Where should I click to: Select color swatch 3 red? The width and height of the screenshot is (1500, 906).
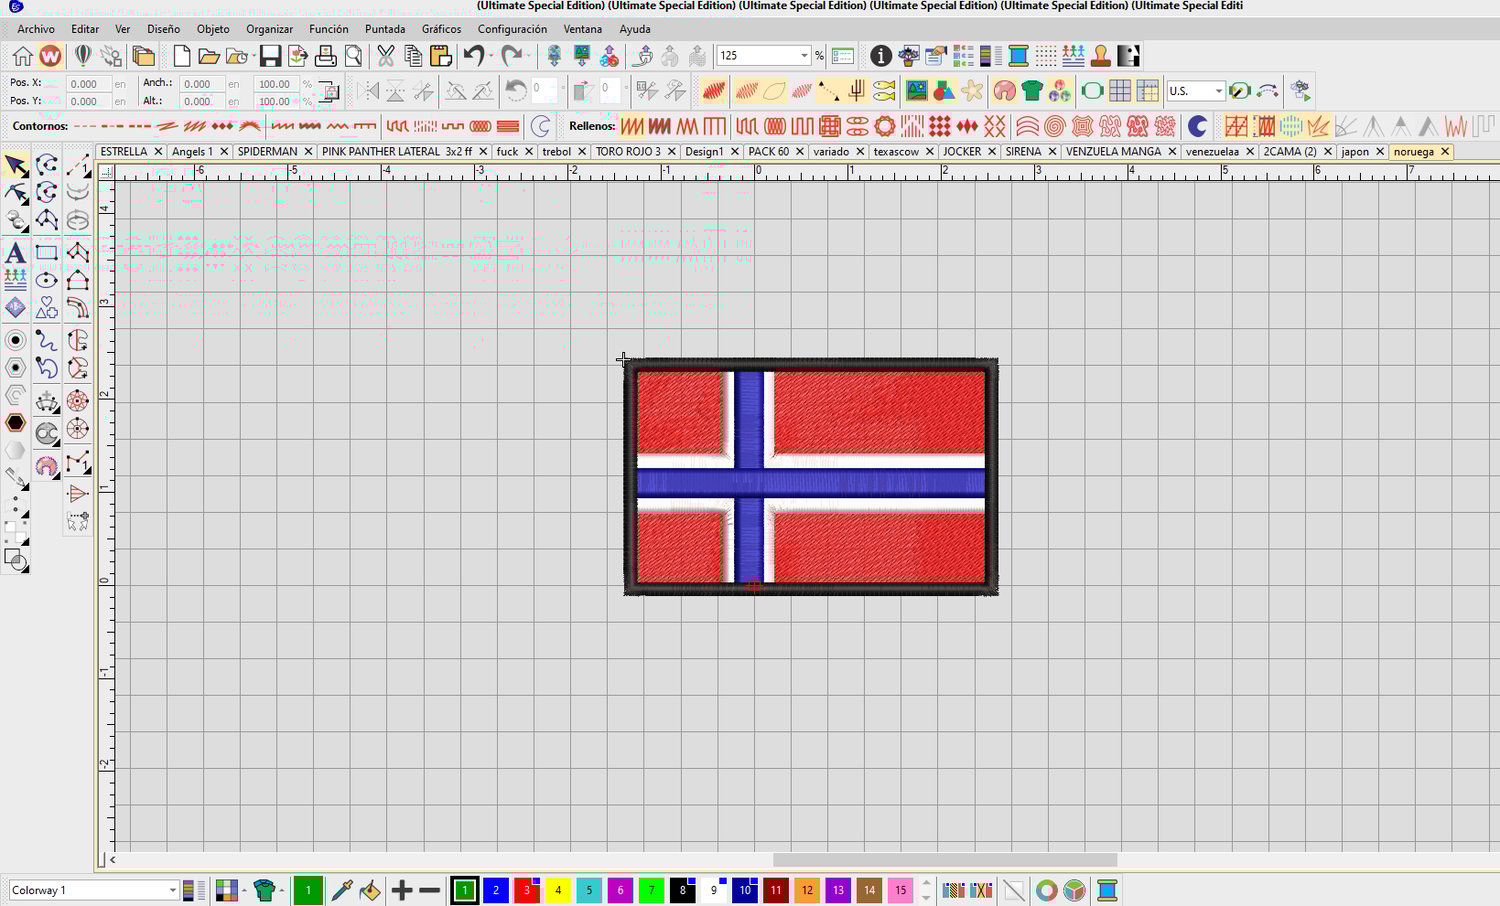pos(527,890)
